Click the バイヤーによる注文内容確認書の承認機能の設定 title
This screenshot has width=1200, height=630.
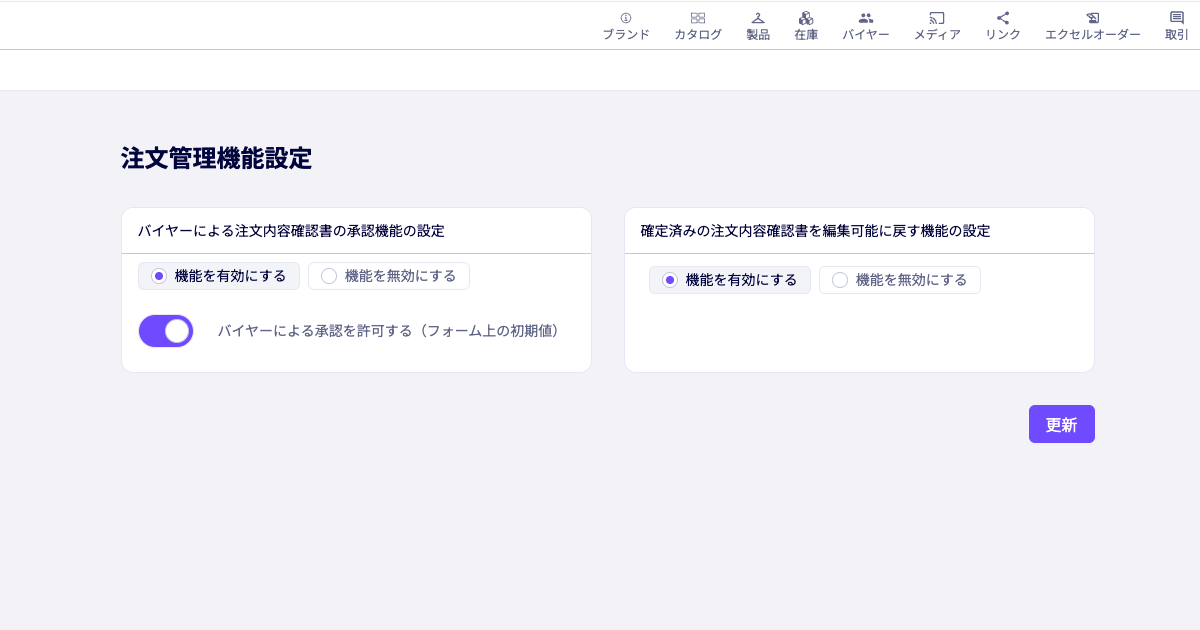(291, 231)
